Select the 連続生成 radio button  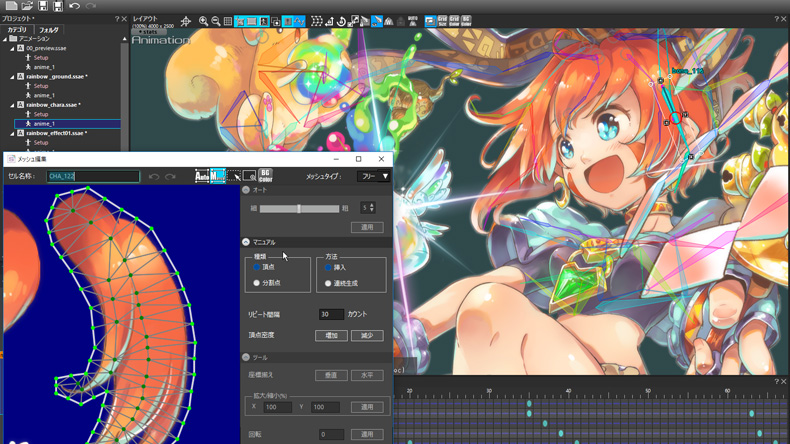click(x=328, y=283)
